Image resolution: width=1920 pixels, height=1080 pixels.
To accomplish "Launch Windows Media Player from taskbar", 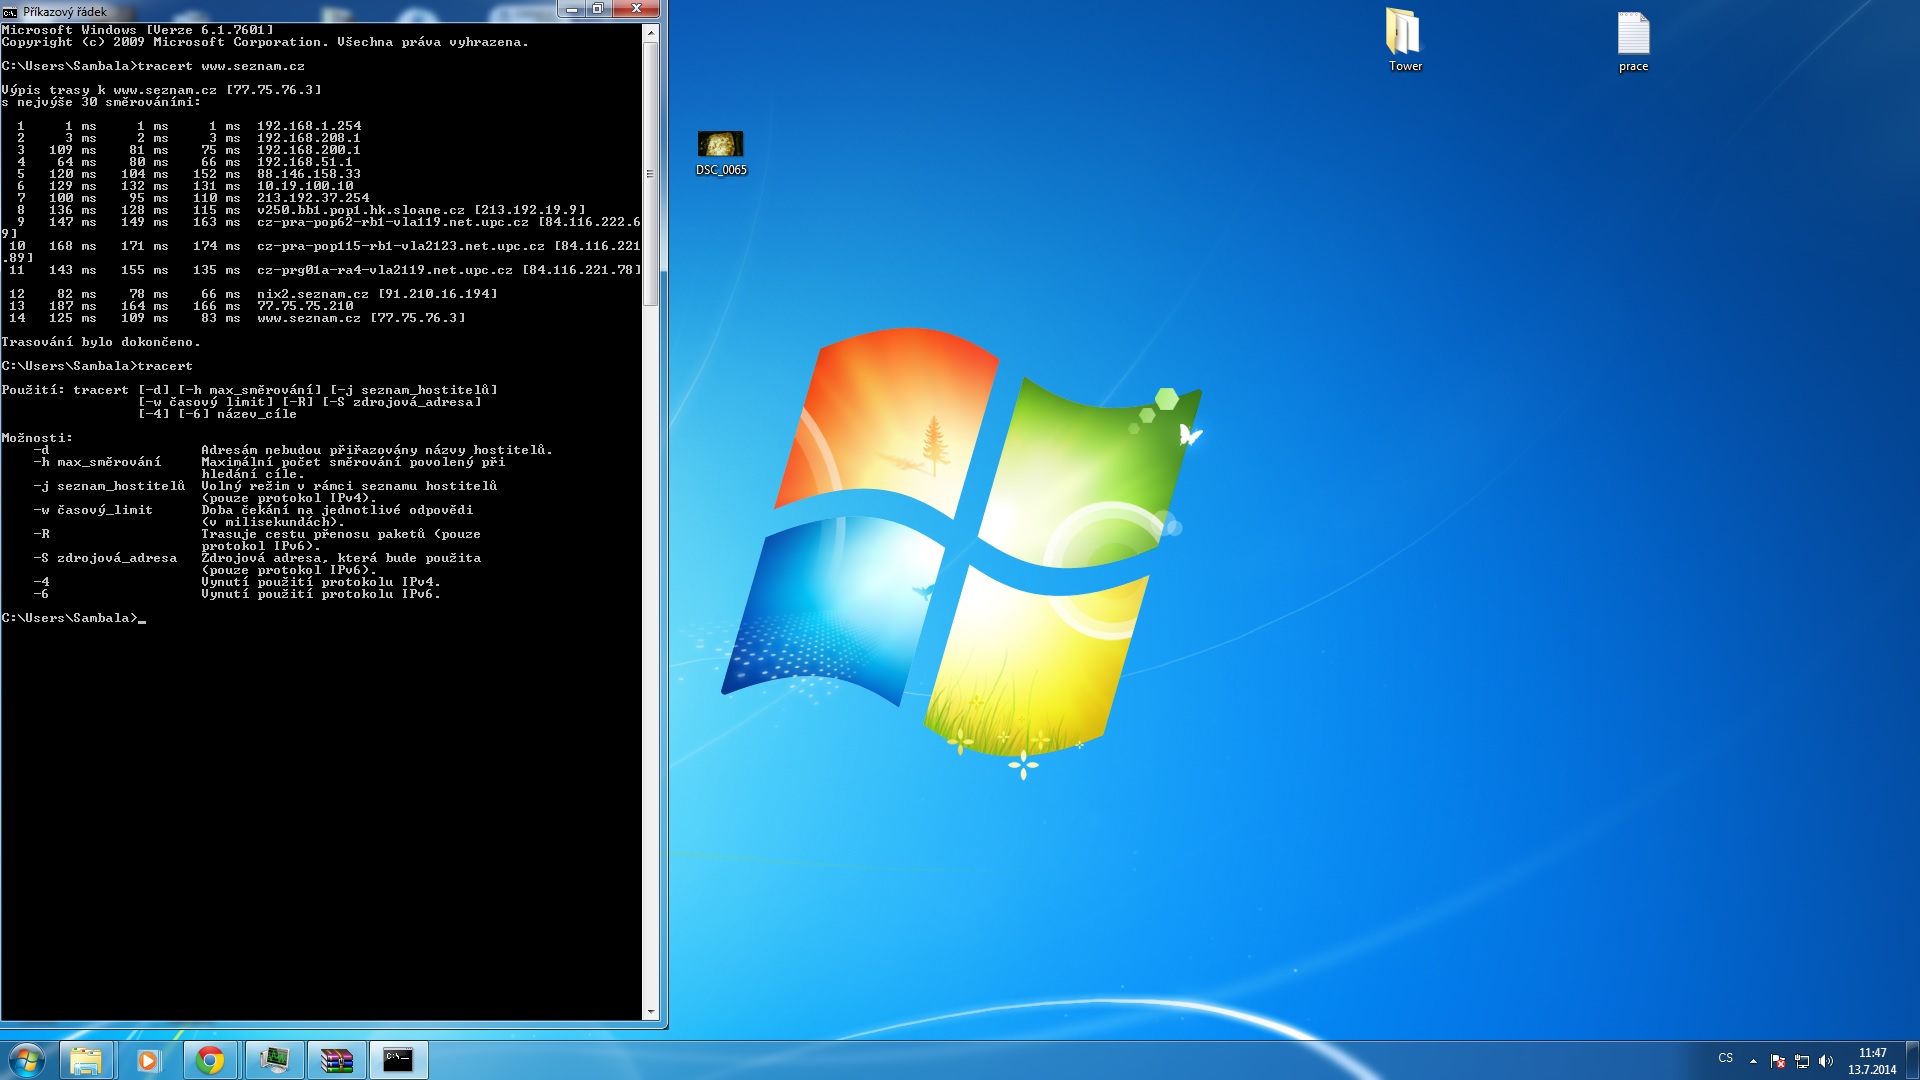I will (148, 1060).
